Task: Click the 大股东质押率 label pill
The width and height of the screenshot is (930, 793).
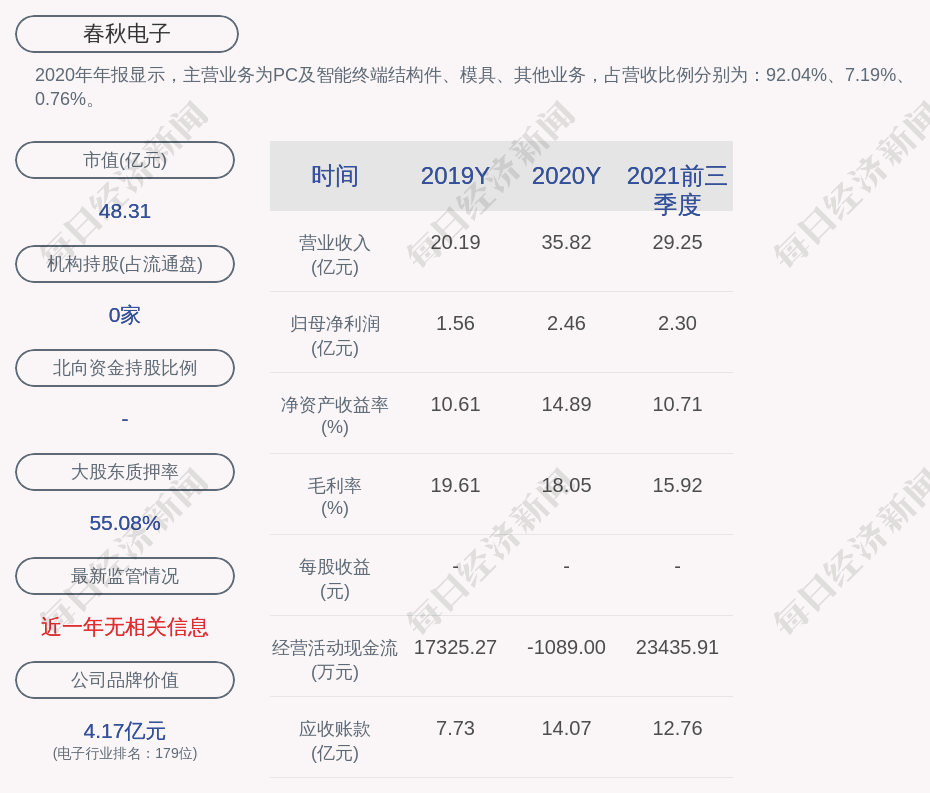Action: coord(125,472)
